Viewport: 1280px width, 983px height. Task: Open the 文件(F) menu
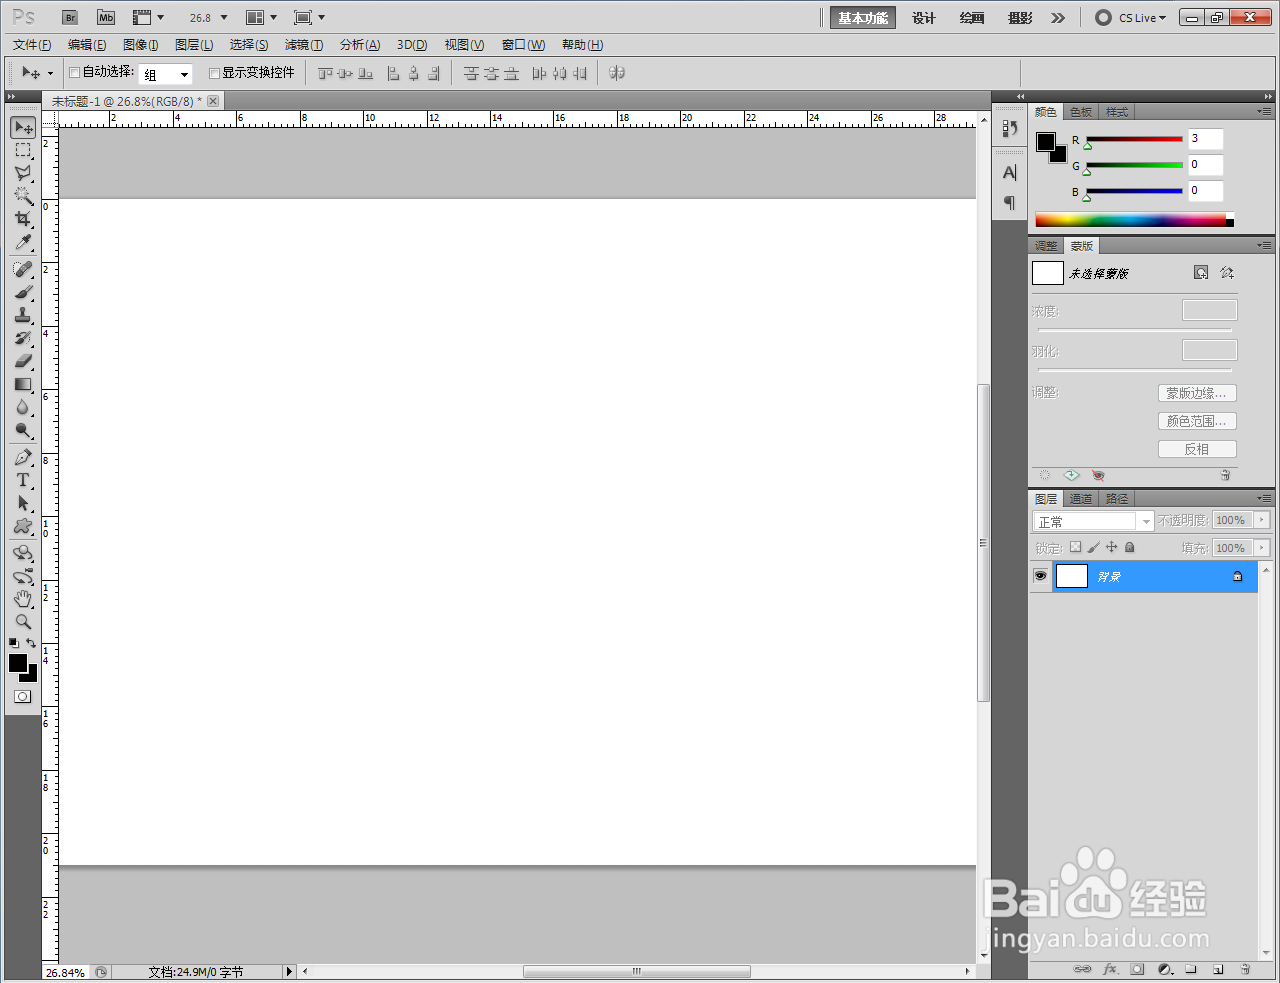[x=32, y=45]
